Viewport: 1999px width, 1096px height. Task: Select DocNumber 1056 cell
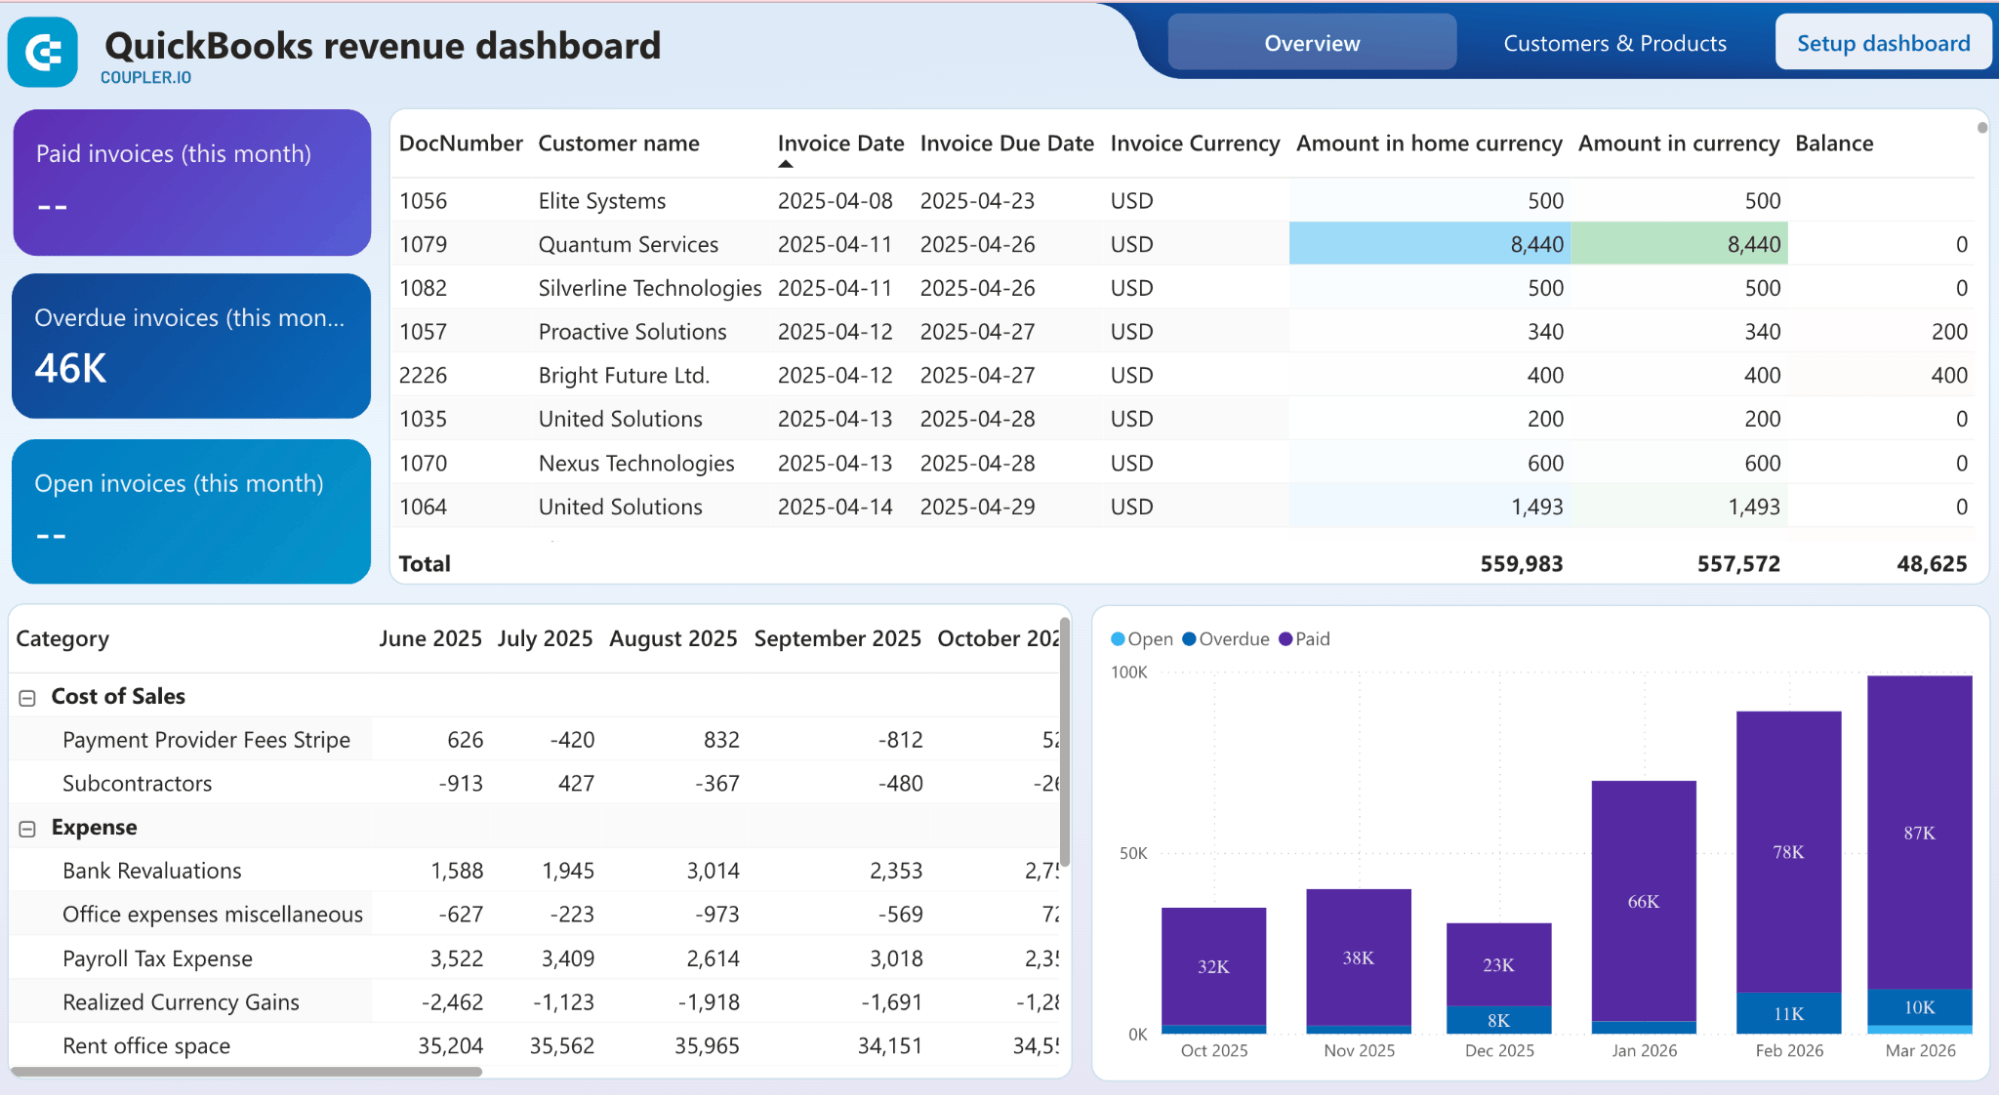423,201
